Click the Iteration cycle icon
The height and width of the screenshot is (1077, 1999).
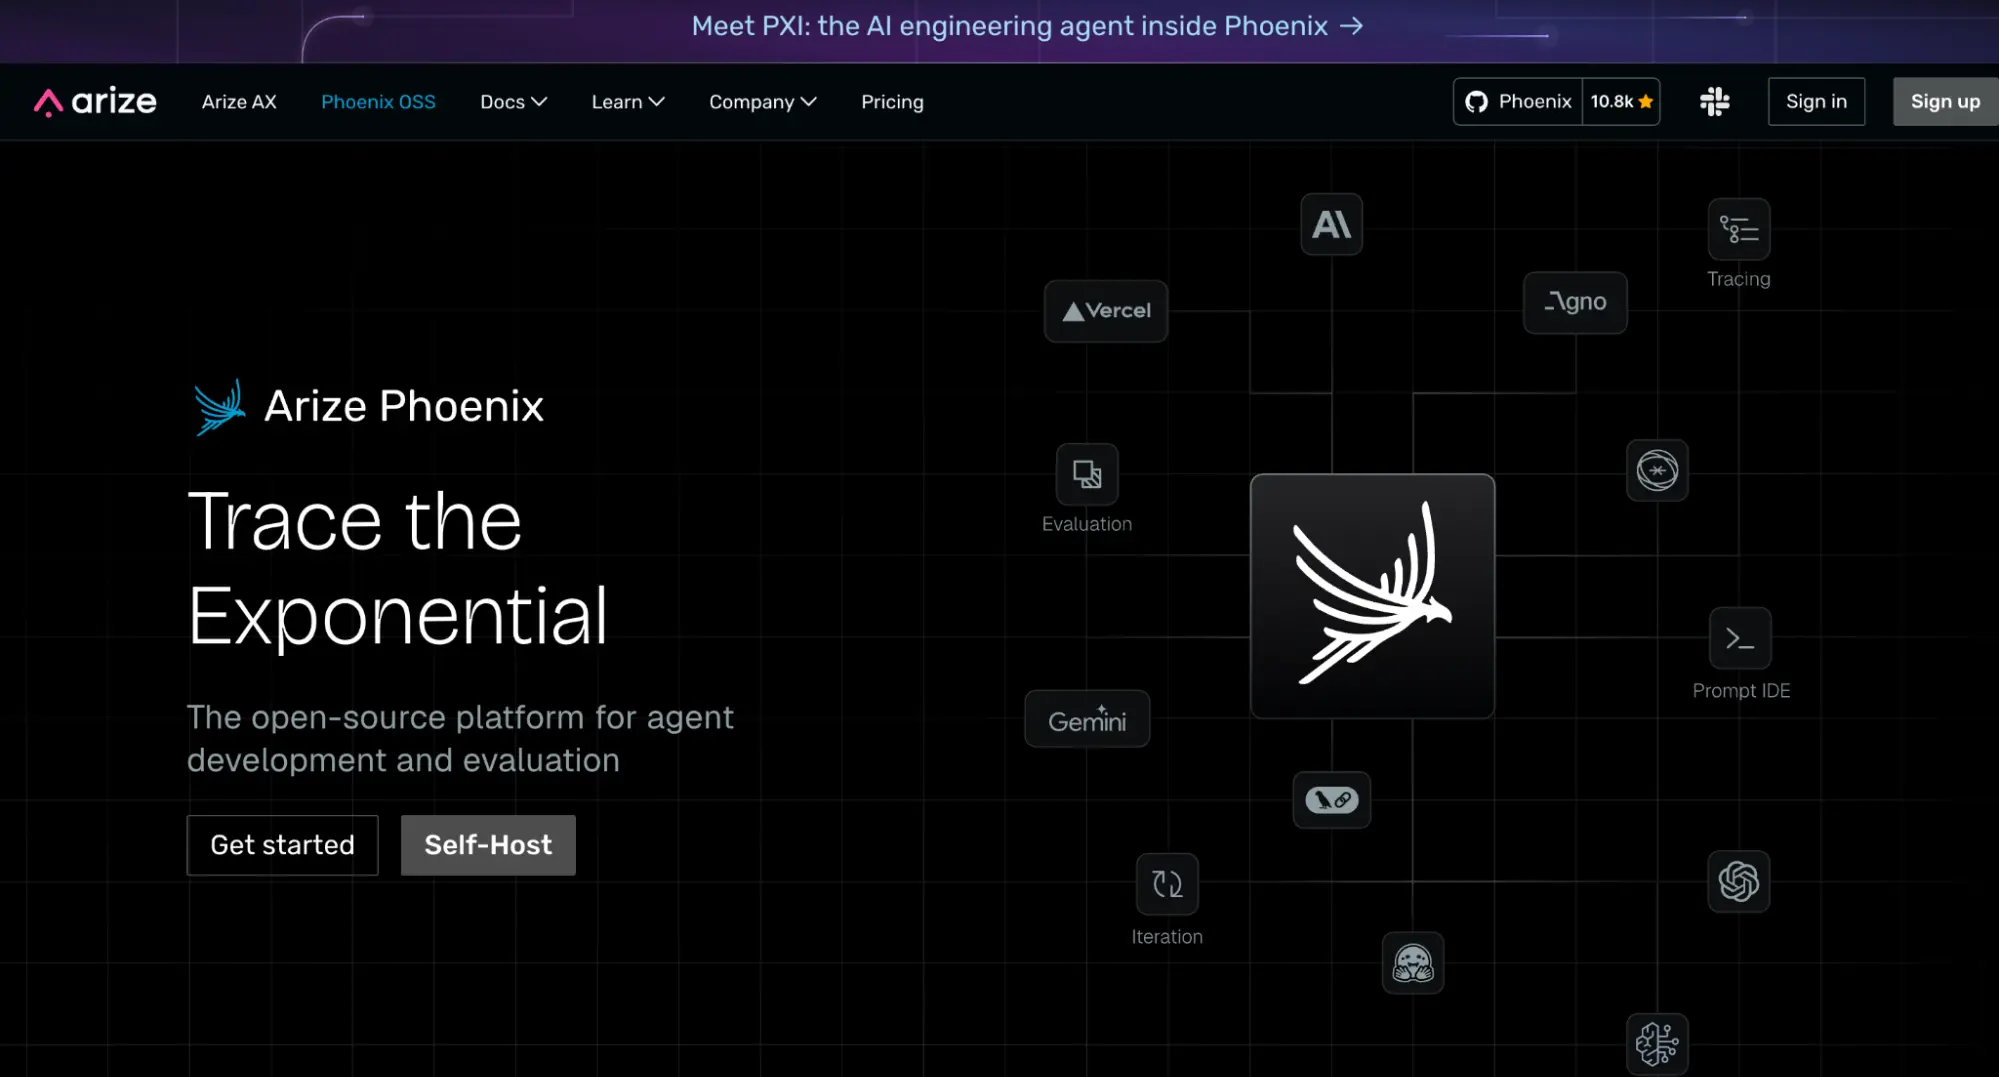(x=1167, y=884)
